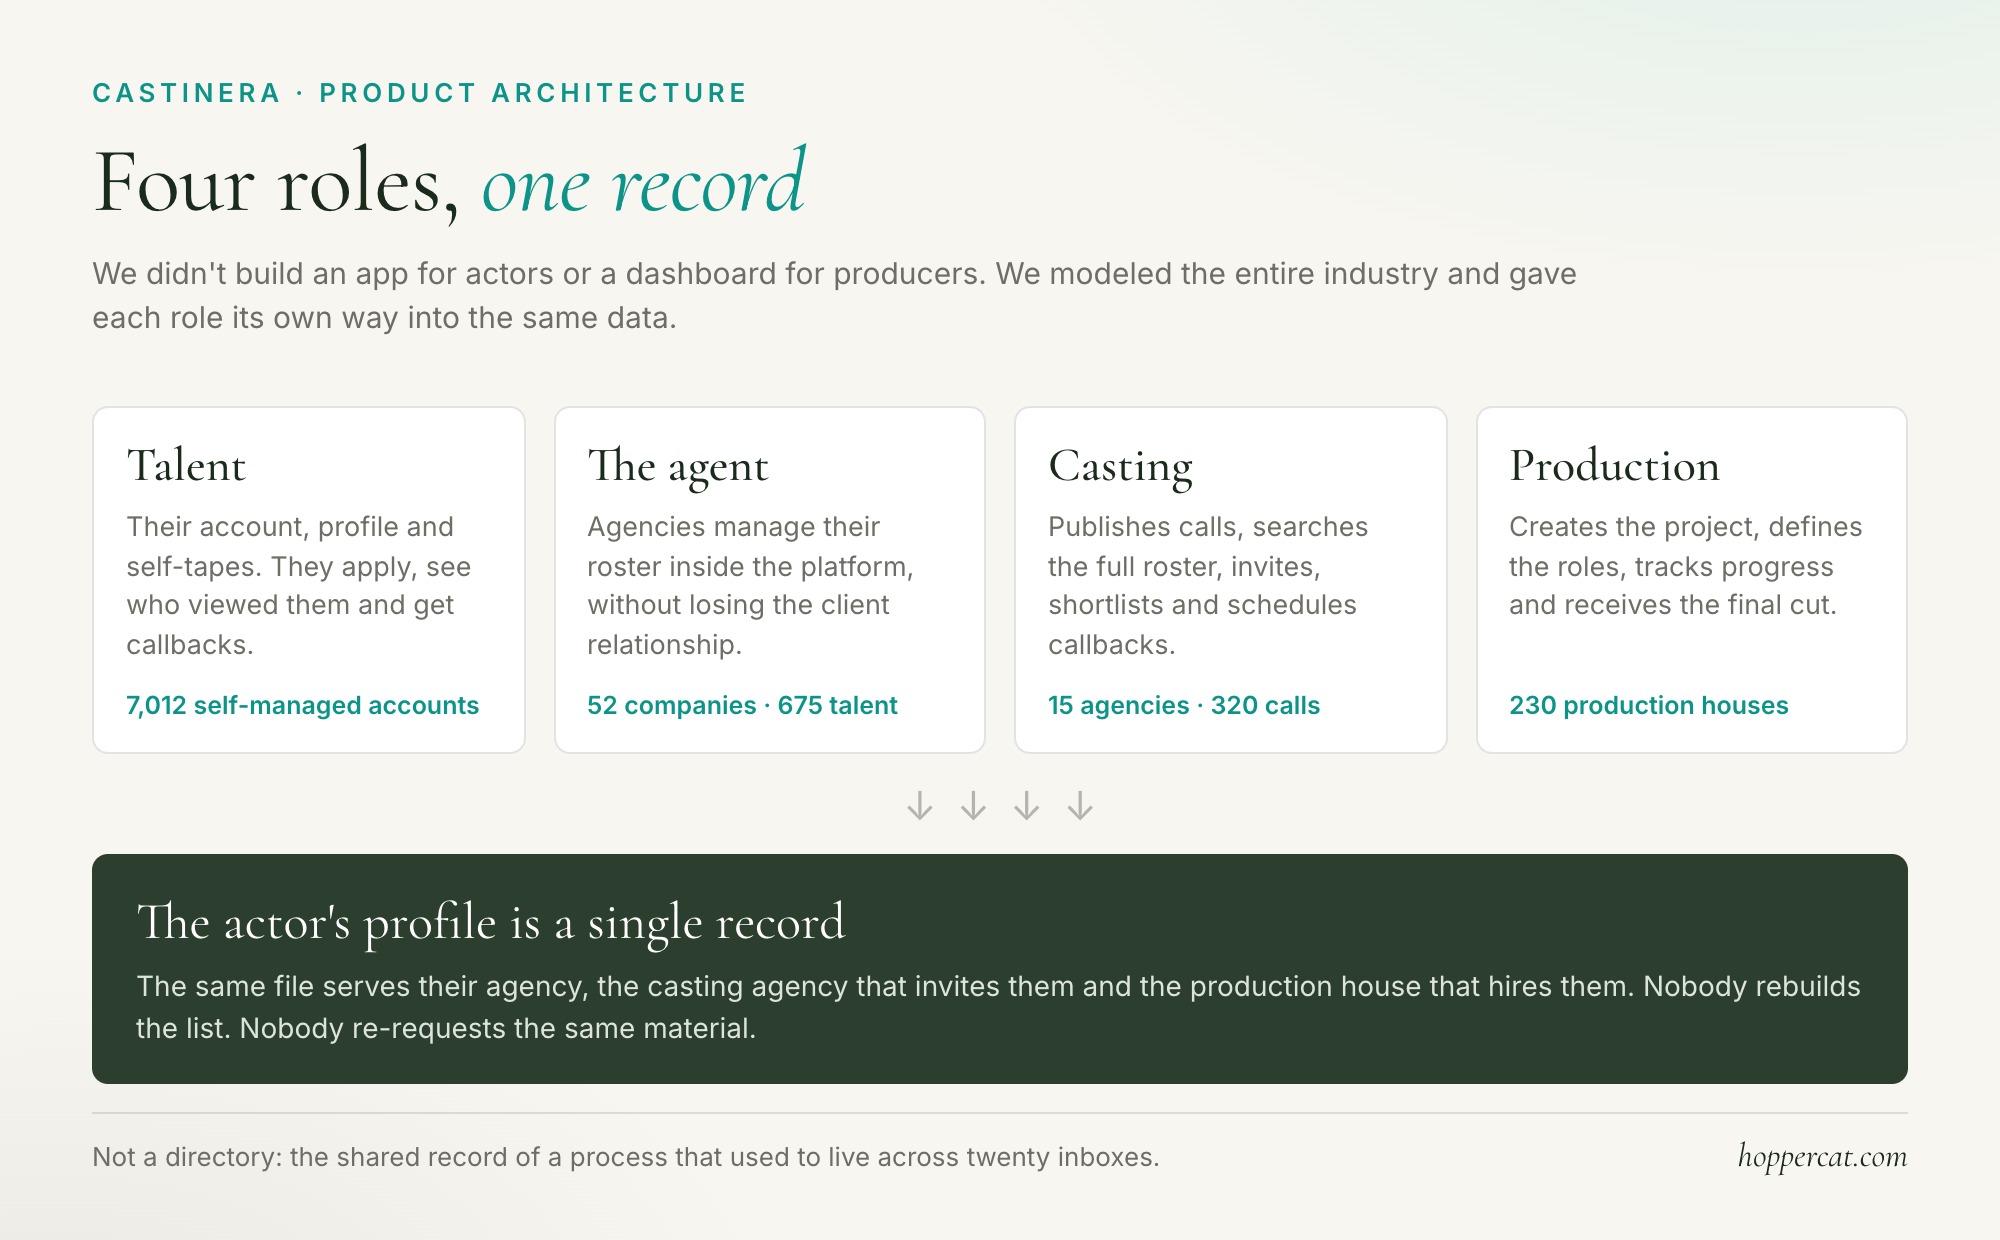Image resolution: width=2000 pixels, height=1240 pixels.
Task: Click the intro paragraph about modeling the industry
Action: (x=834, y=295)
